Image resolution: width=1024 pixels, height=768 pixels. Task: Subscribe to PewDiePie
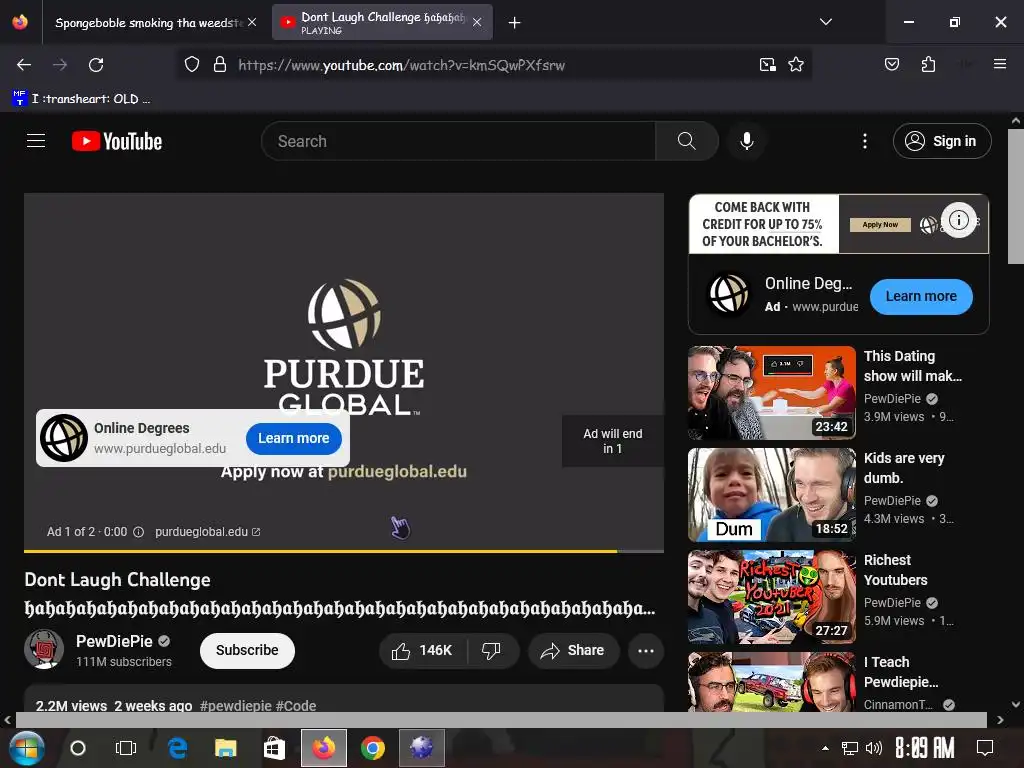pyautogui.click(x=248, y=650)
